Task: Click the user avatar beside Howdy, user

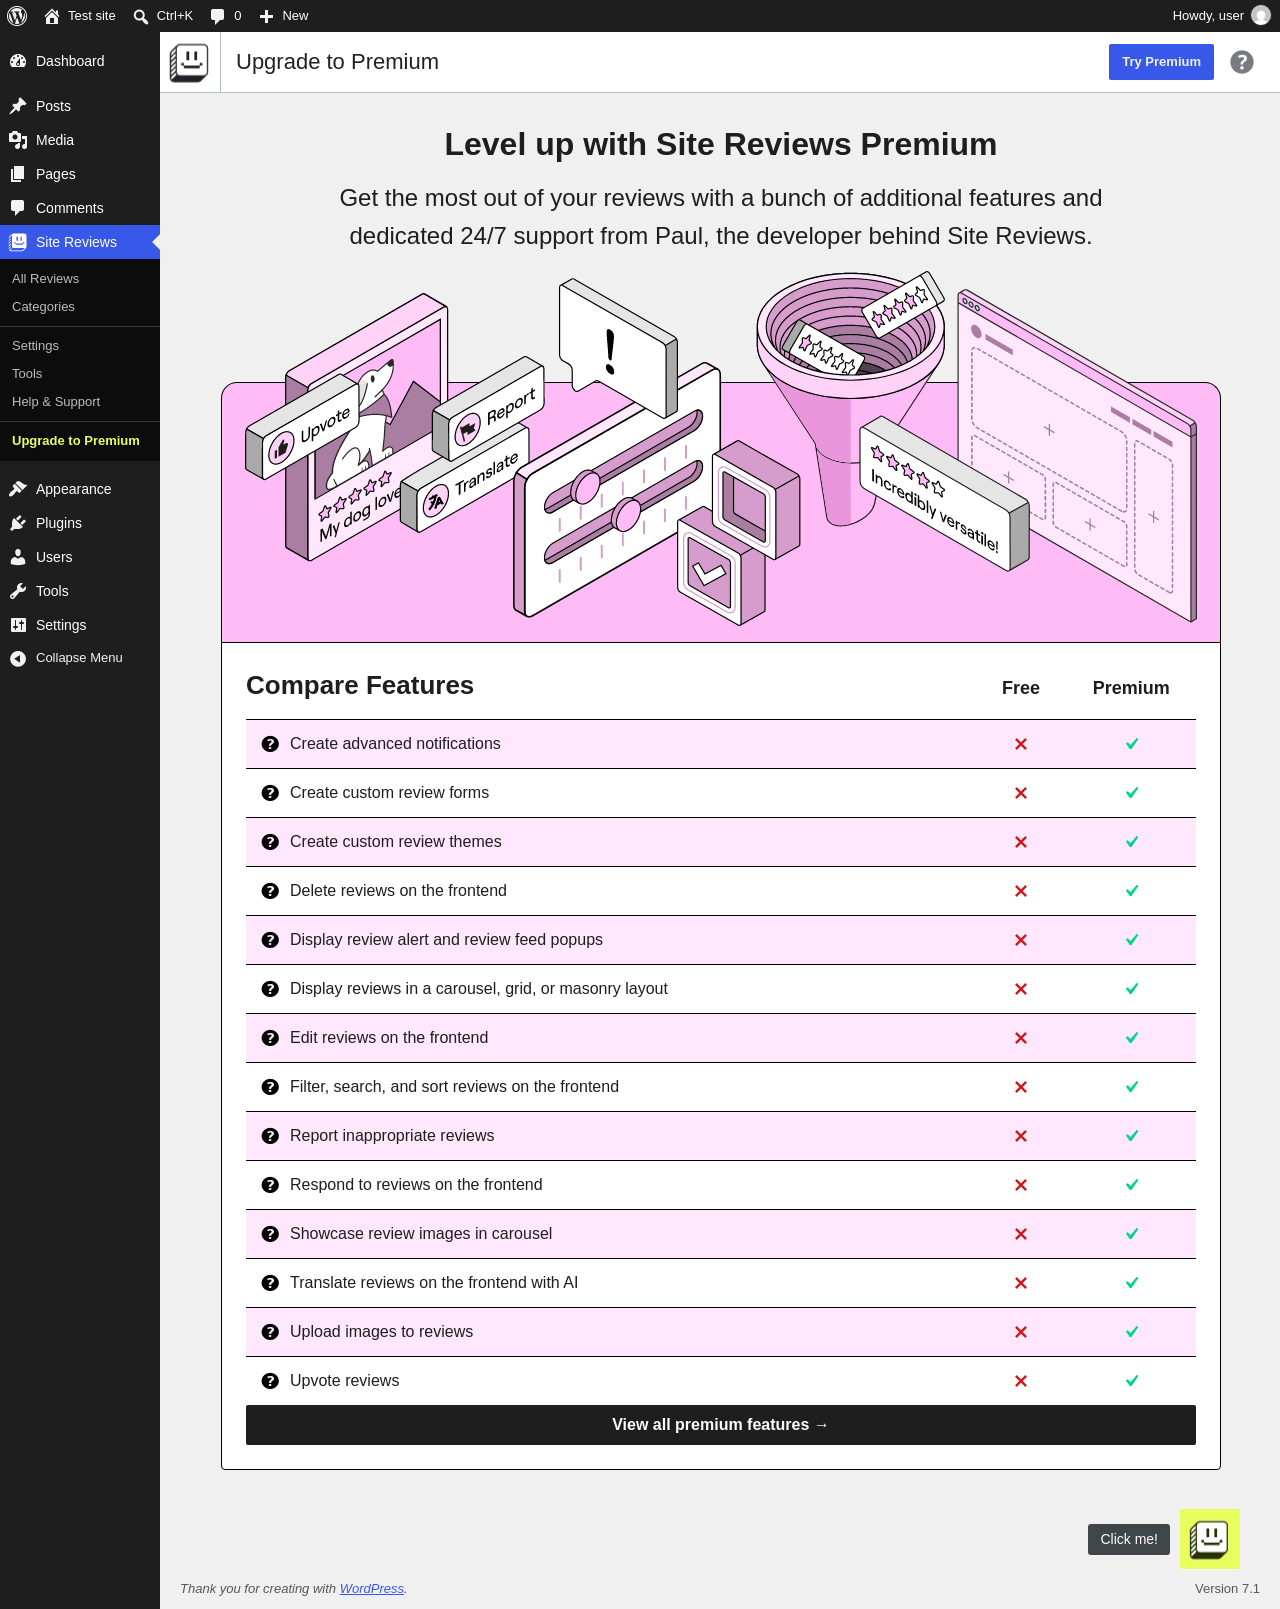Action: [1261, 16]
